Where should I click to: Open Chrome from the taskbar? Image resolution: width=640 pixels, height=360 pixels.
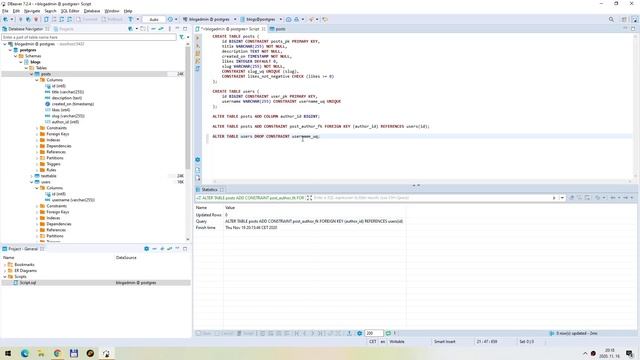(57, 353)
